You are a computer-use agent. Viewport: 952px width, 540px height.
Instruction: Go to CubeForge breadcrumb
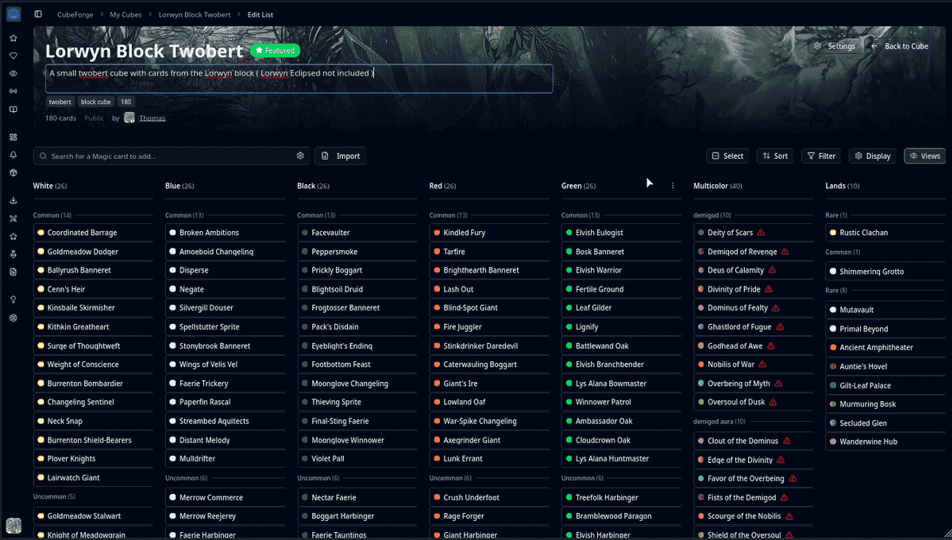point(75,15)
